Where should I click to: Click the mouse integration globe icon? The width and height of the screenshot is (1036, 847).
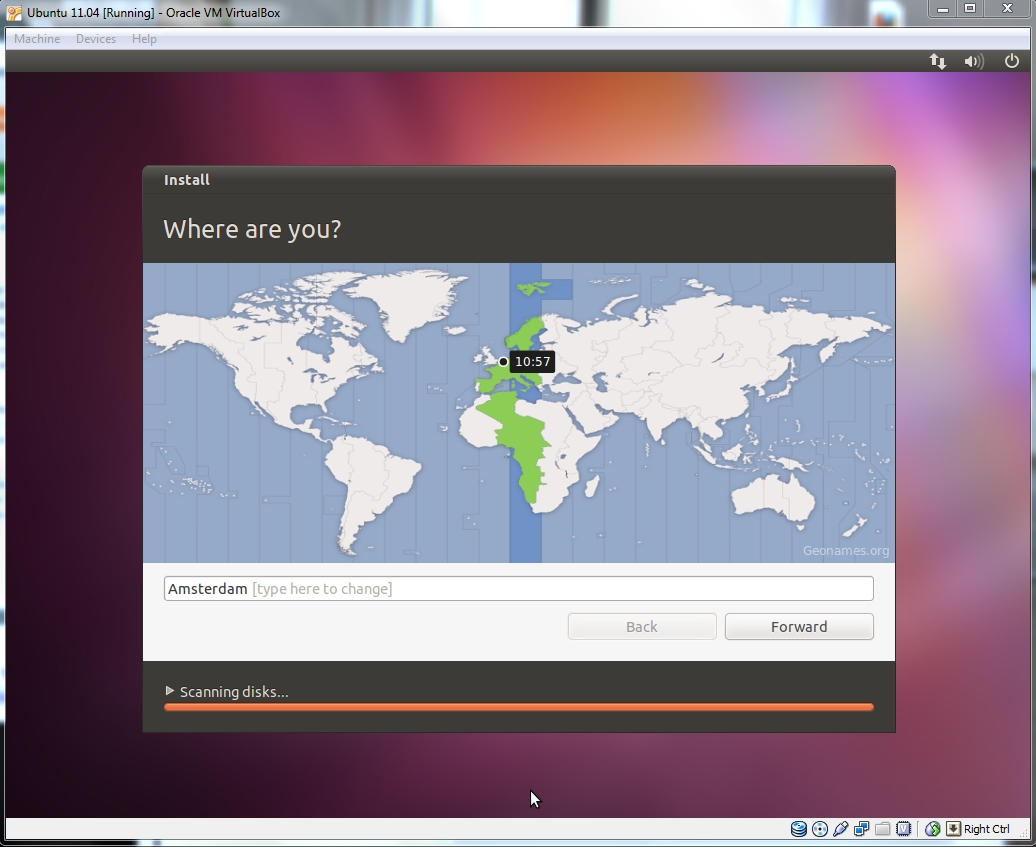click(932, 829)
